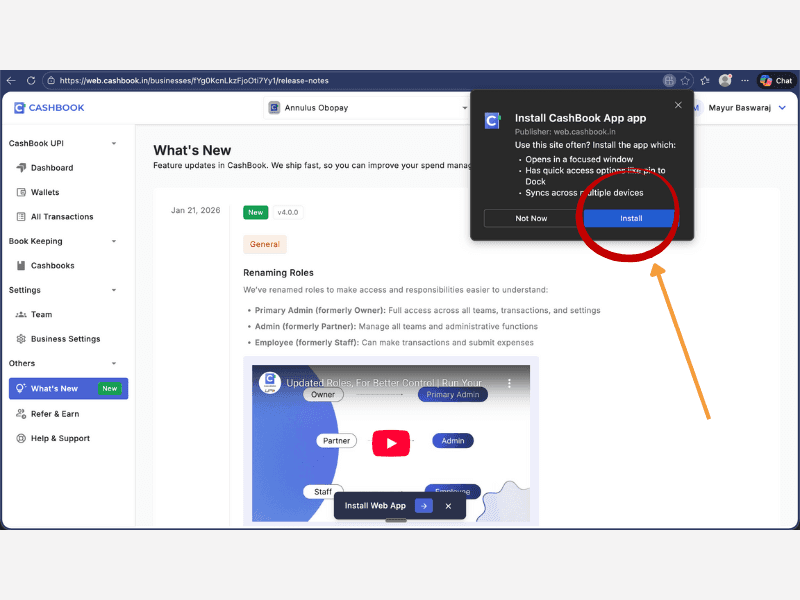Bookmark page with star icon
Image resolution: width=800 pixels, height=600 pixels.
pos(685,81)
